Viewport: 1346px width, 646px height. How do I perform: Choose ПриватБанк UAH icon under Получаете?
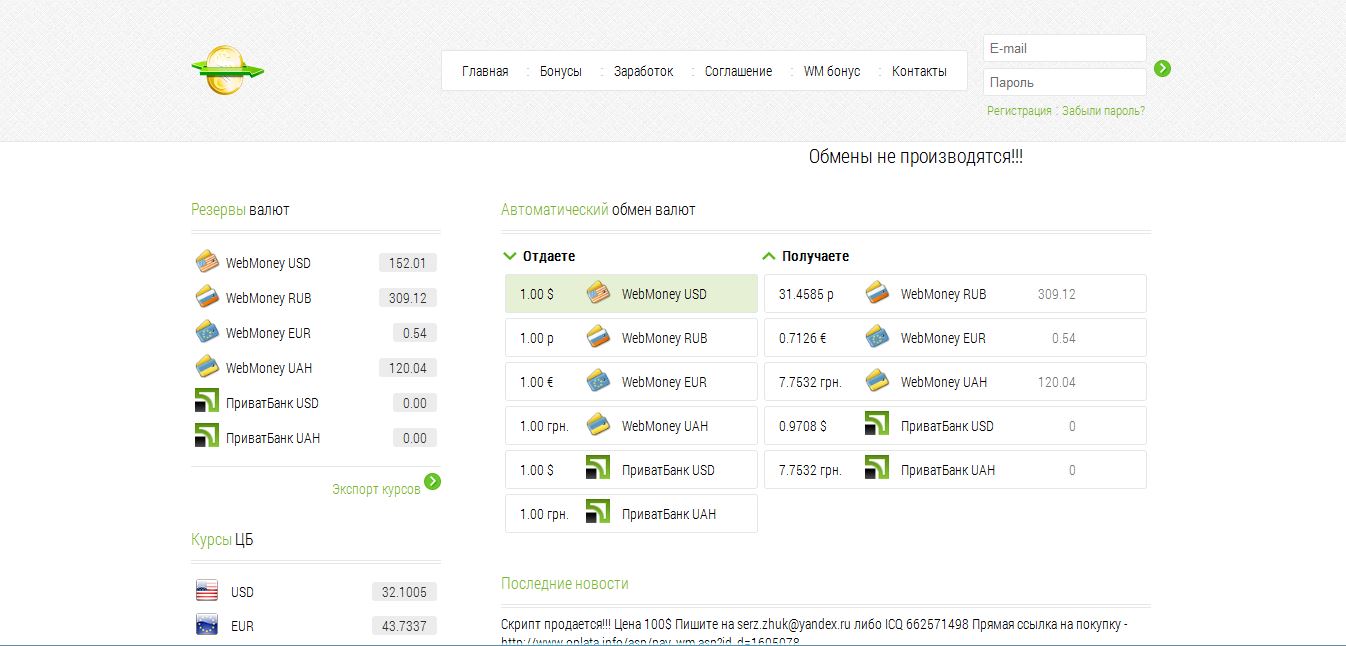point(877,469)
